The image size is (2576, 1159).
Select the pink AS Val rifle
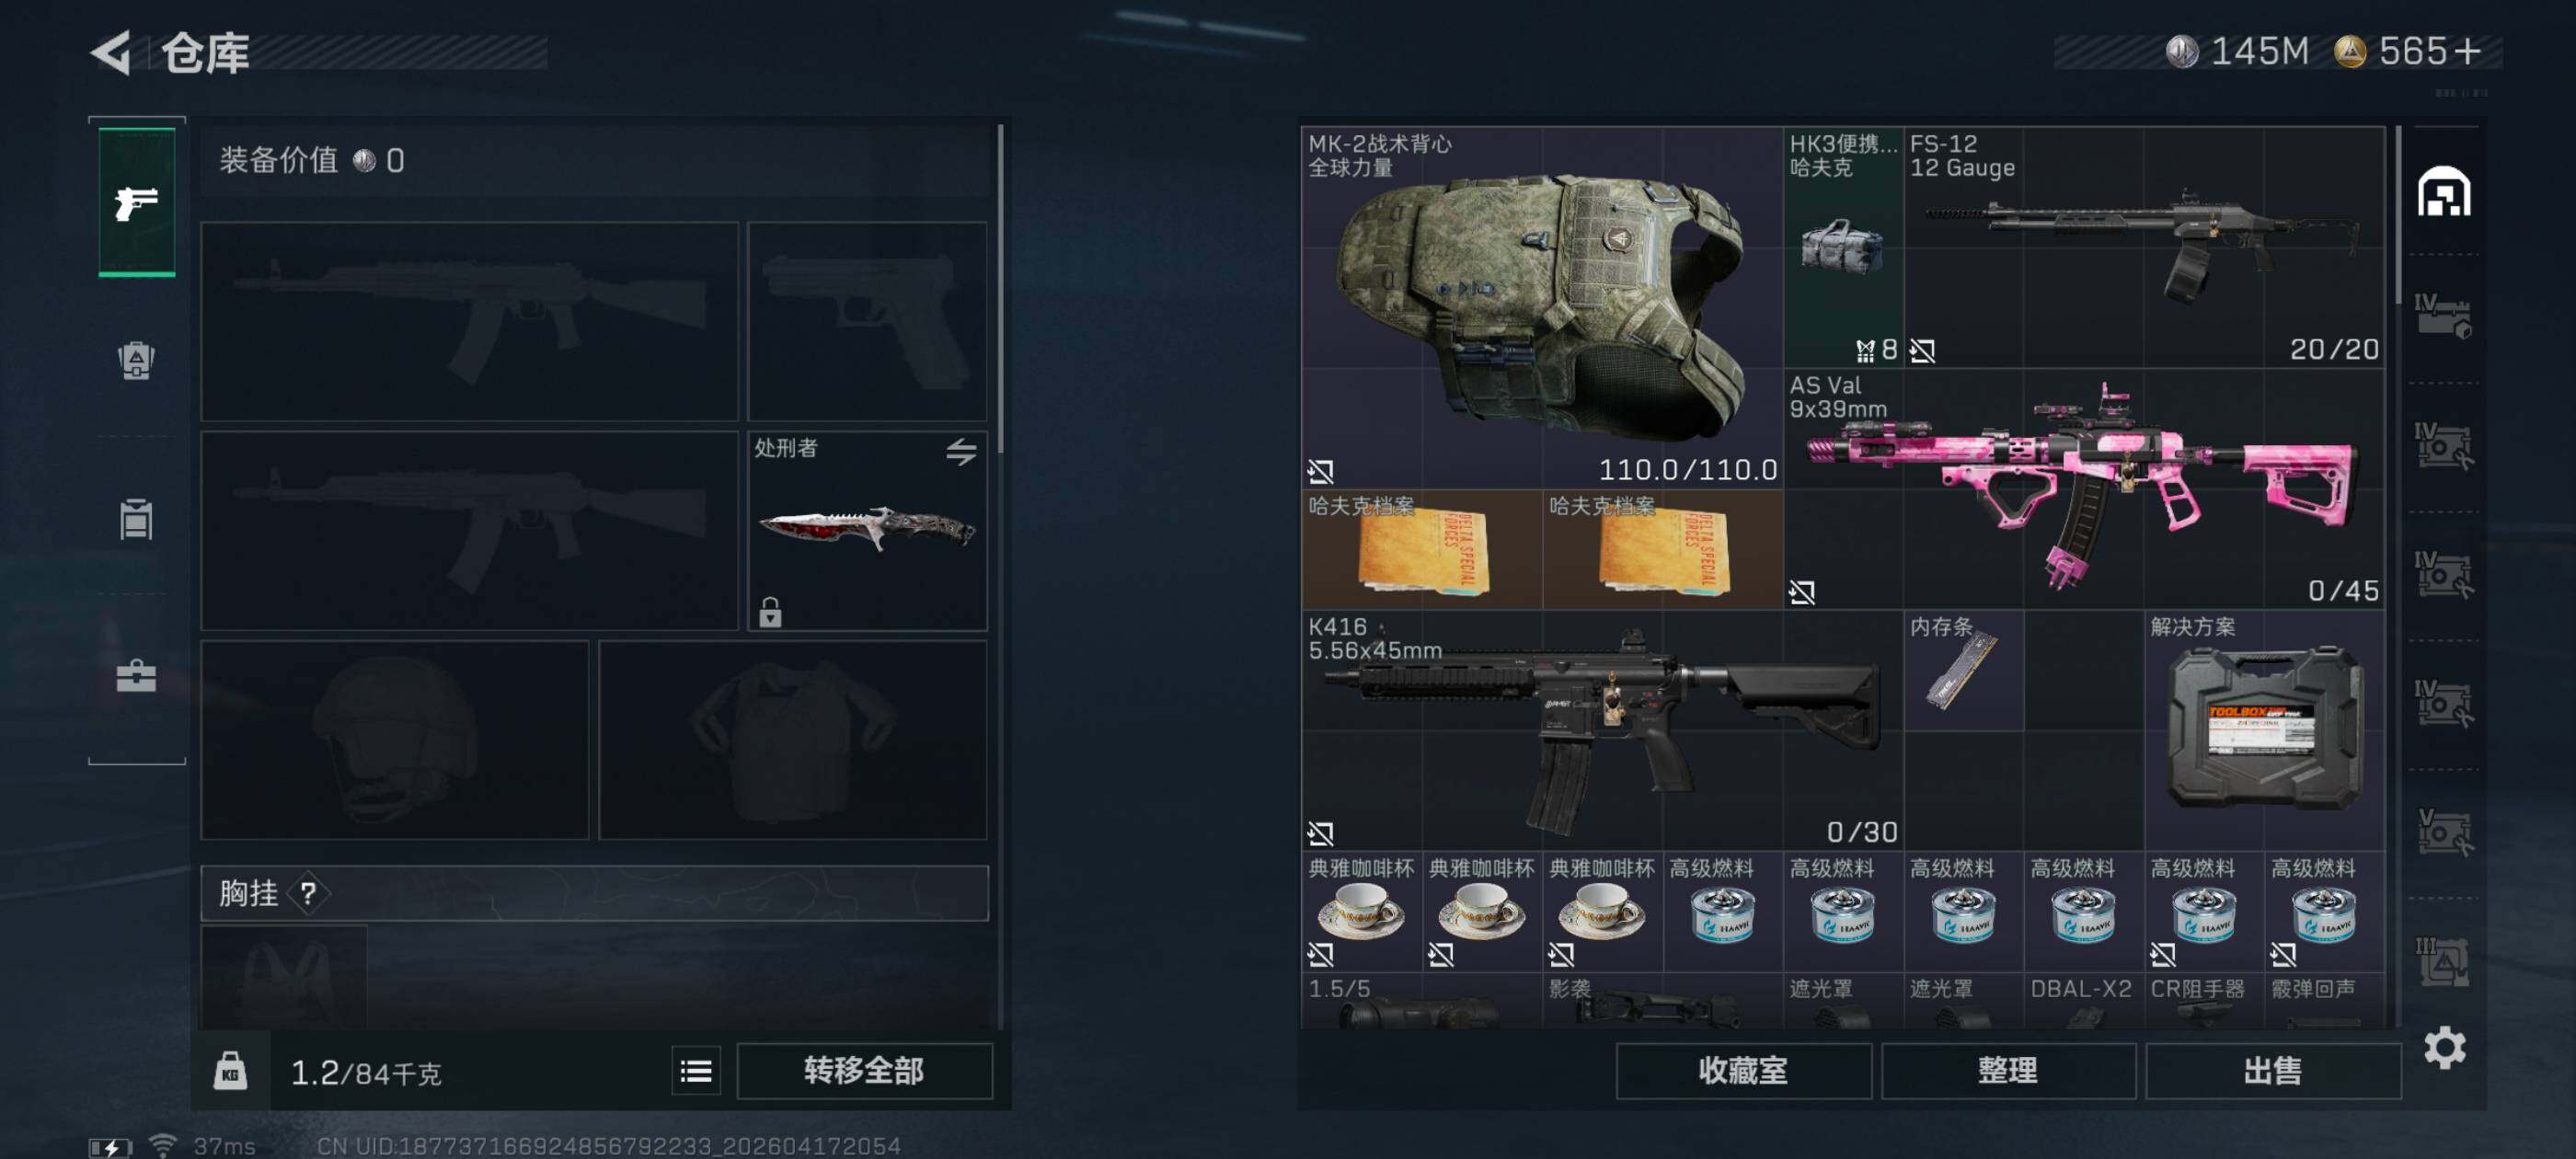[2084, 489]
